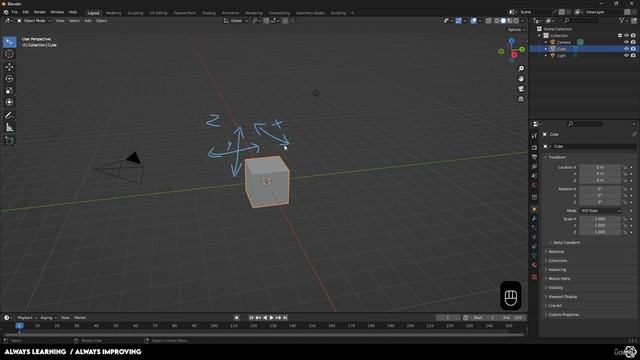Click red X axis on navigation gizmo
Viewport: 640px width, 360px height.
click(x=514, y=55)
